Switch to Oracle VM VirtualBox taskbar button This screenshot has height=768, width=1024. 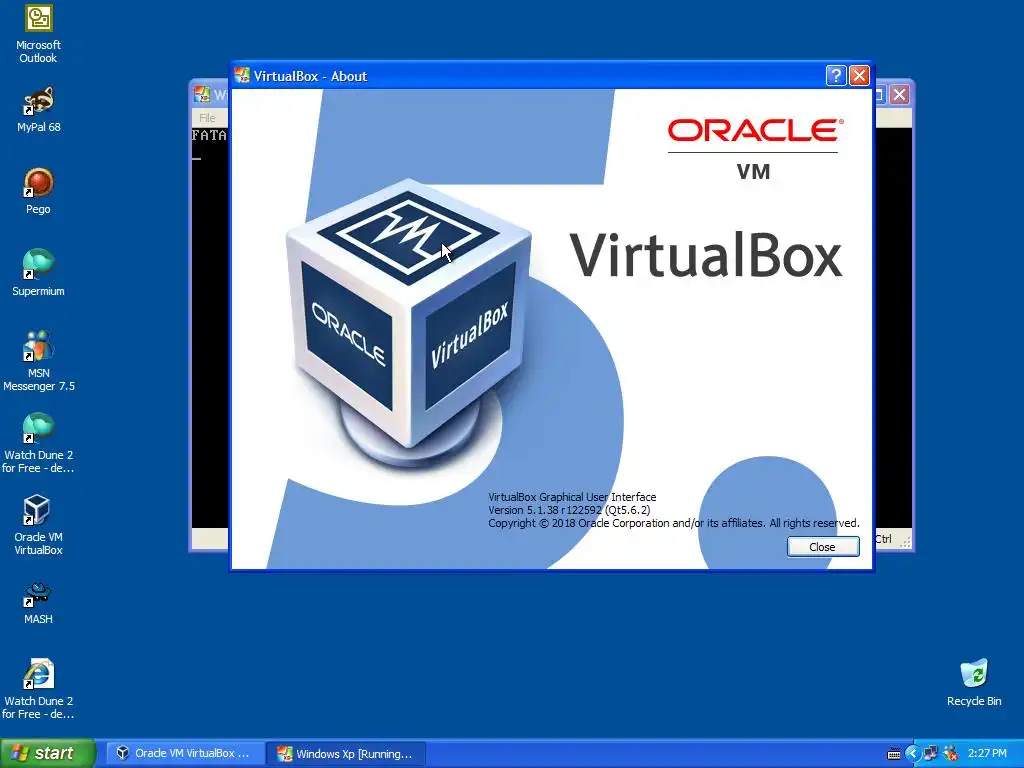click(185, 753)
